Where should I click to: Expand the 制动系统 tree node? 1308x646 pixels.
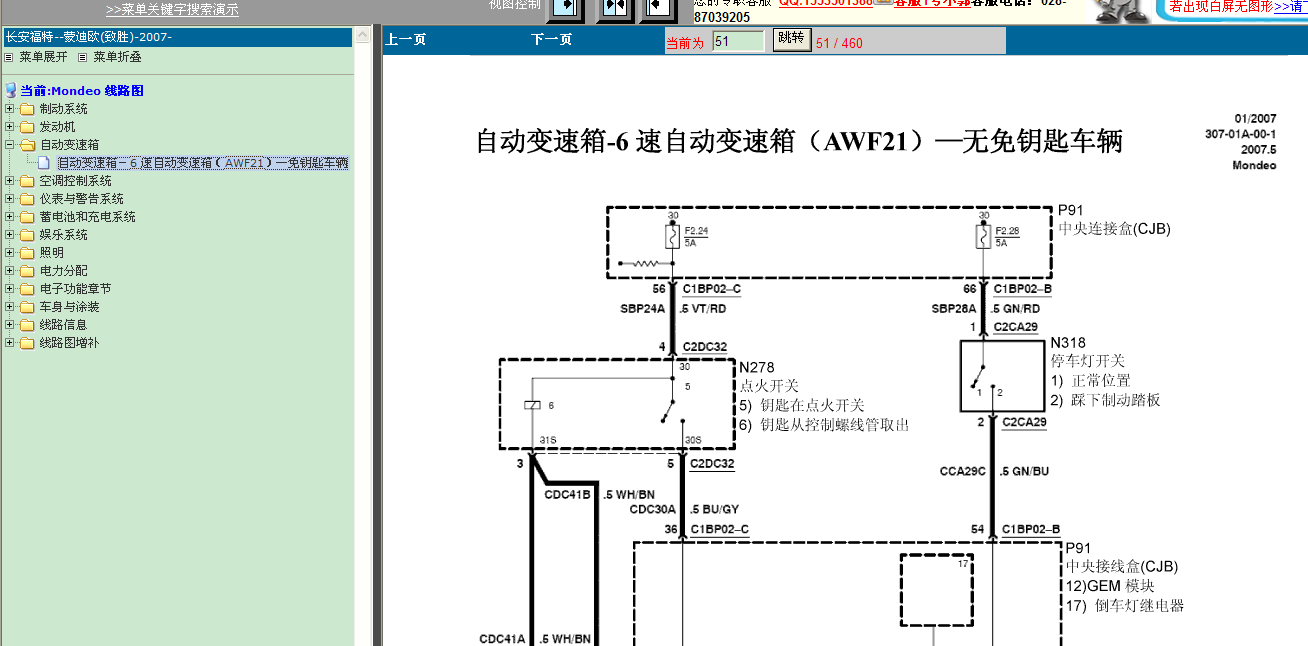[x=8, y=109]
